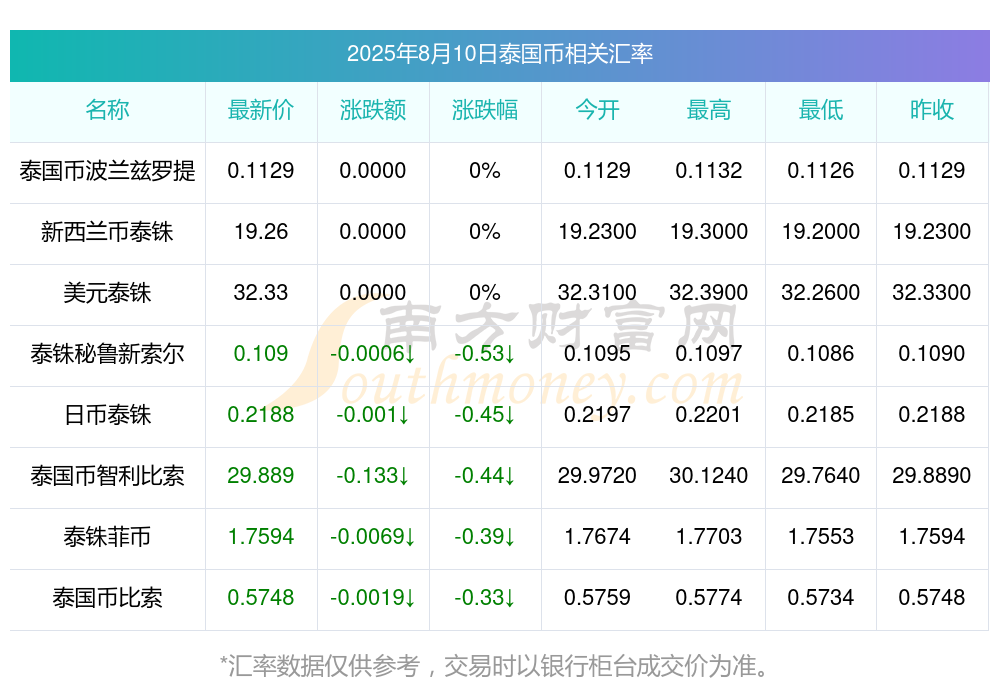
Task: Click low value 32.2600
Action: (x=821, y=293)
